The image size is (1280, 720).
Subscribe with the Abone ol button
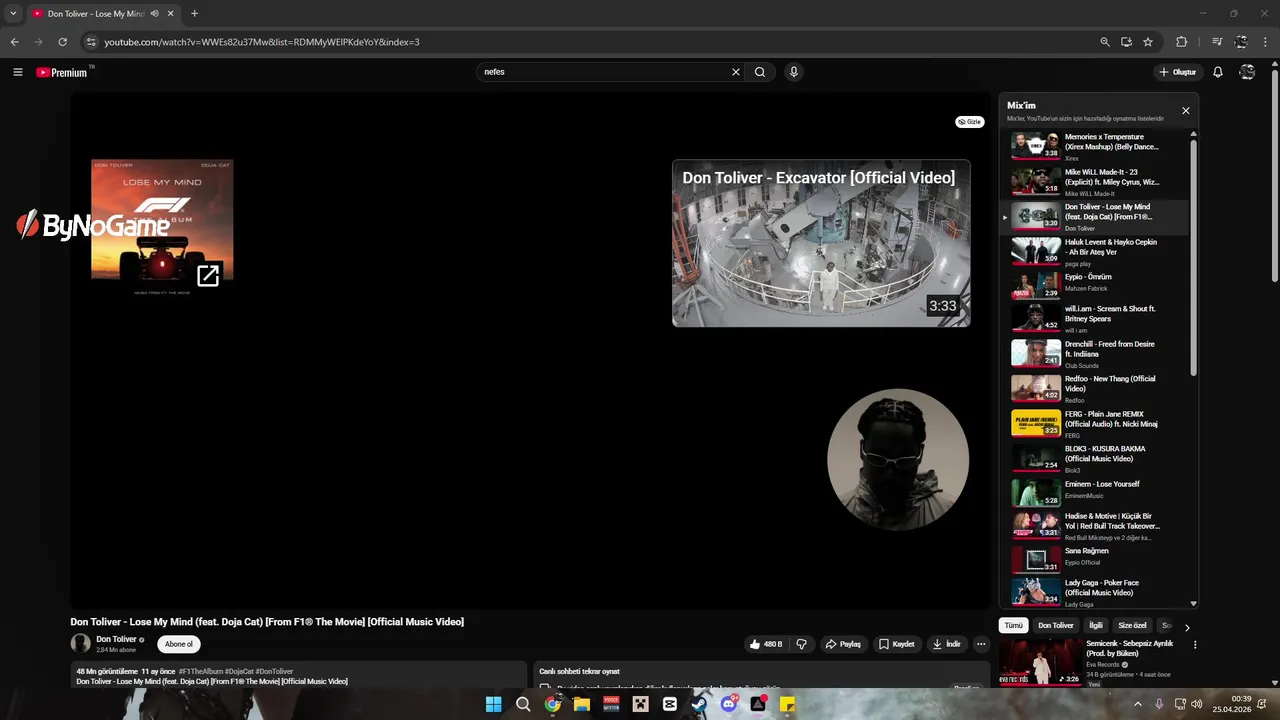(178, 644)
